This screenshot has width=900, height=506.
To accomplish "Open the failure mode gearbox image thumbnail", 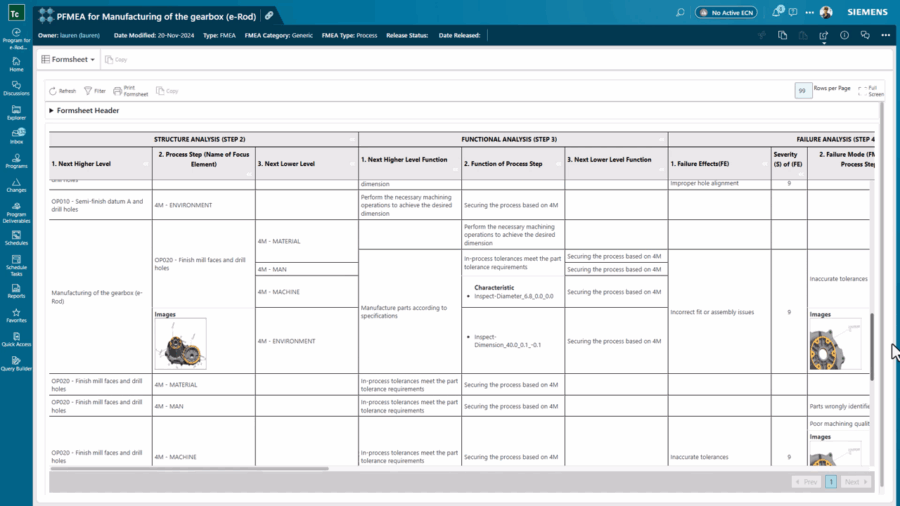I will pos(835,344).
